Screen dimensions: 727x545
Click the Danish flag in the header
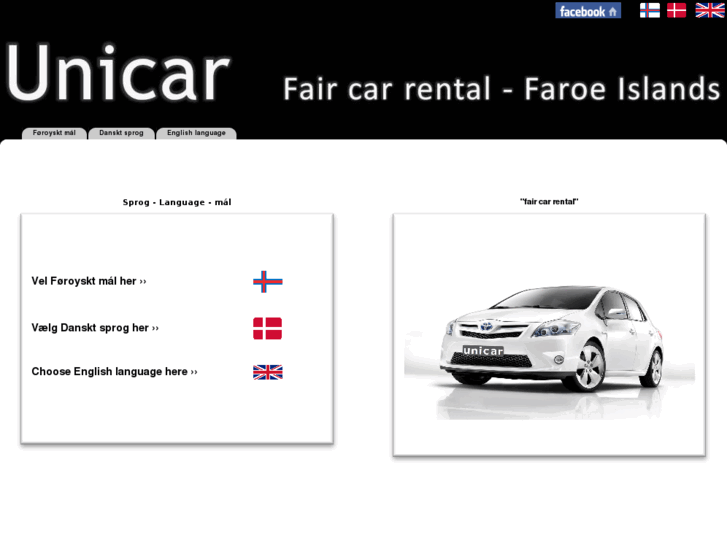[676, 10]
